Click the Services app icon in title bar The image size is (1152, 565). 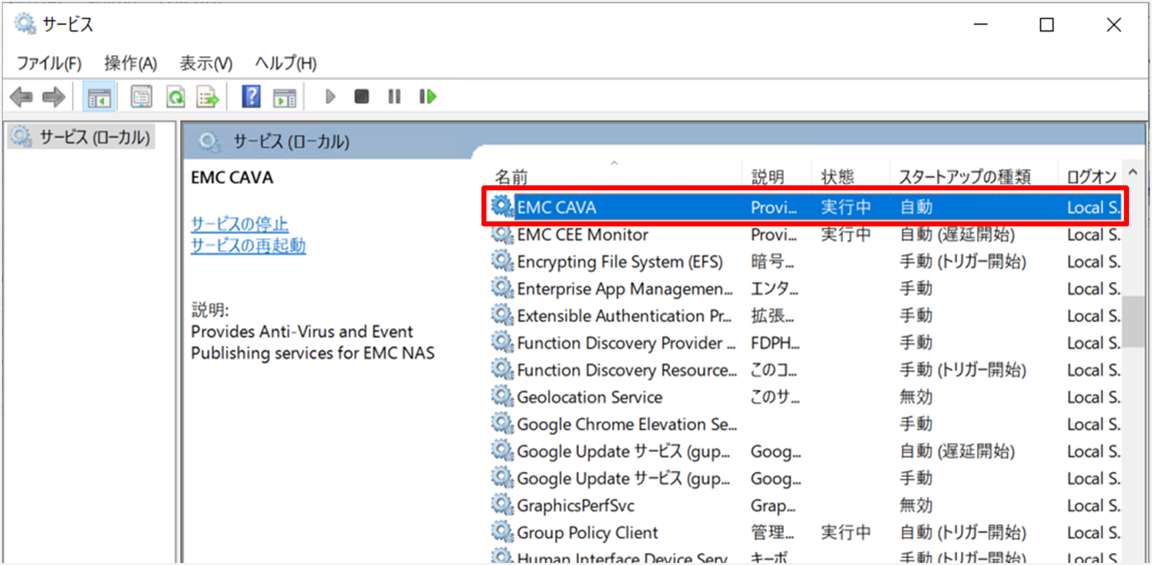pyautogui.click(x=24, y=25)
